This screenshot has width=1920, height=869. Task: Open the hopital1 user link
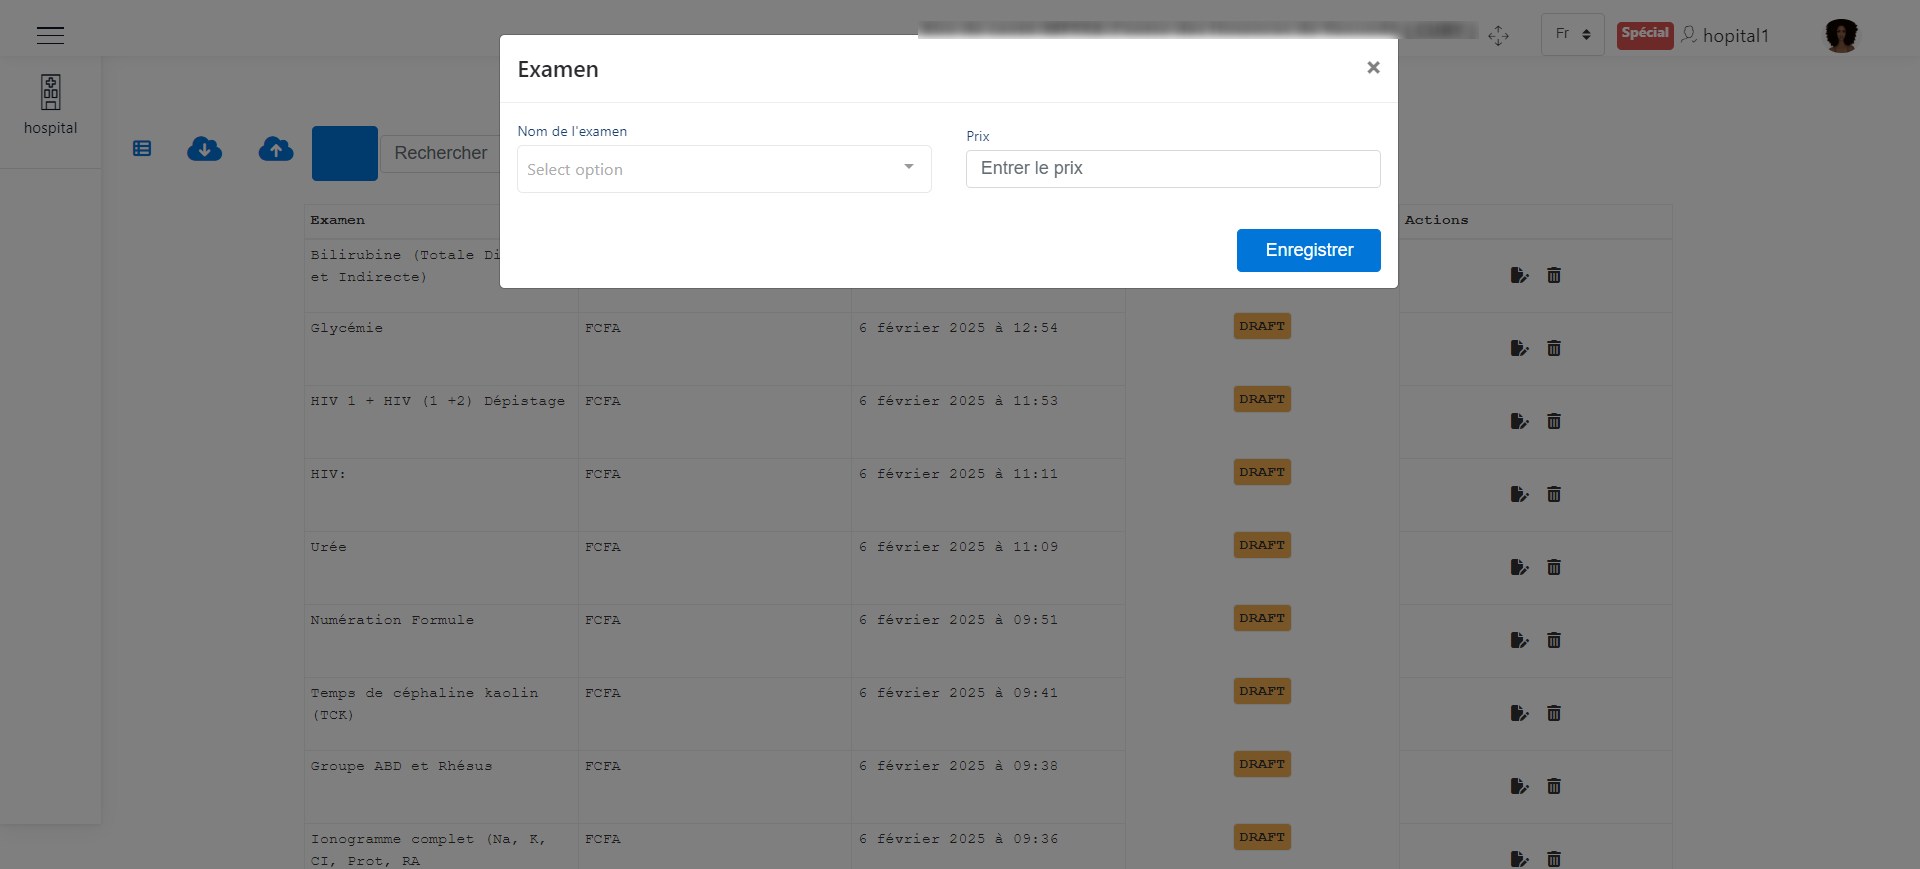point(1726,35)
